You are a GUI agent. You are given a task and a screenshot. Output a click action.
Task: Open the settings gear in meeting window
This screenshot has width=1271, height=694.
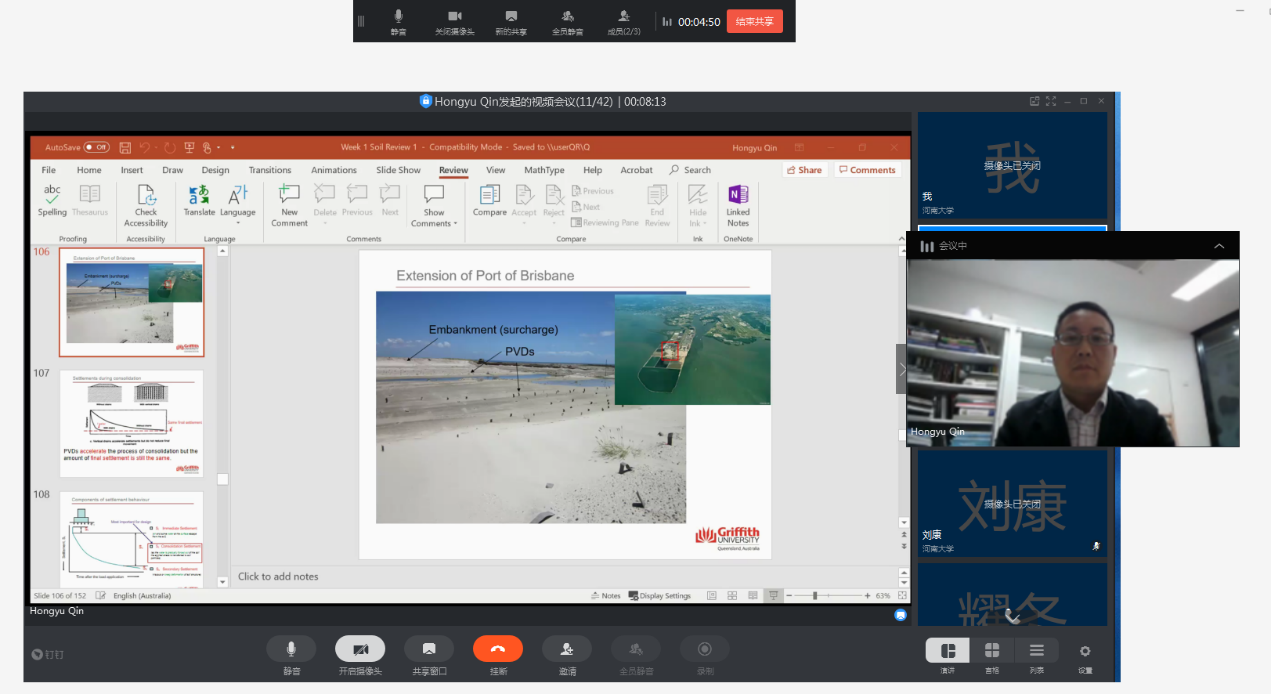(1085, 651)
